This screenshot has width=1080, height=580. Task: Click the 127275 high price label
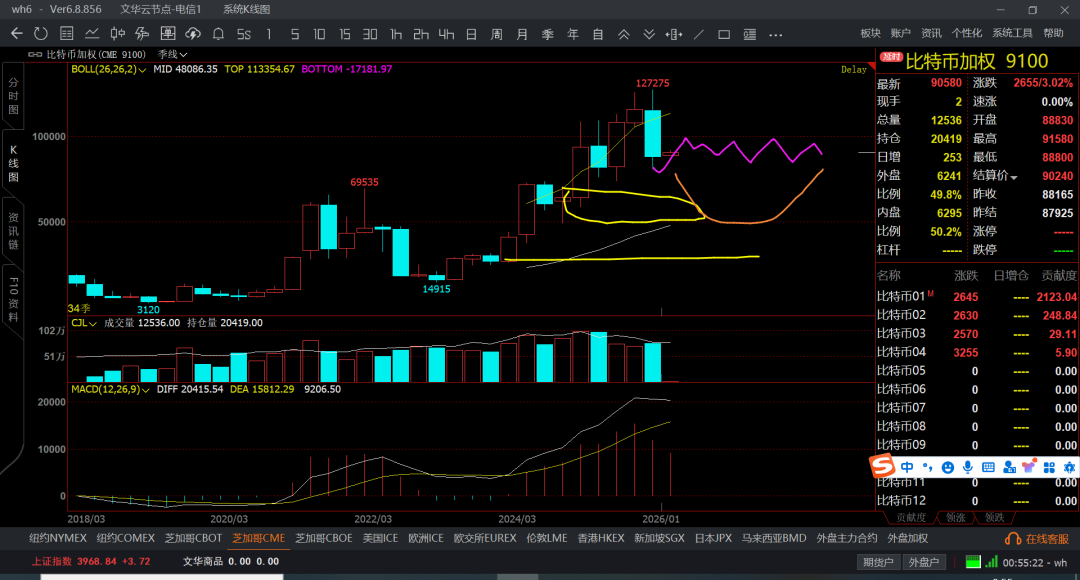coord(652,83)
